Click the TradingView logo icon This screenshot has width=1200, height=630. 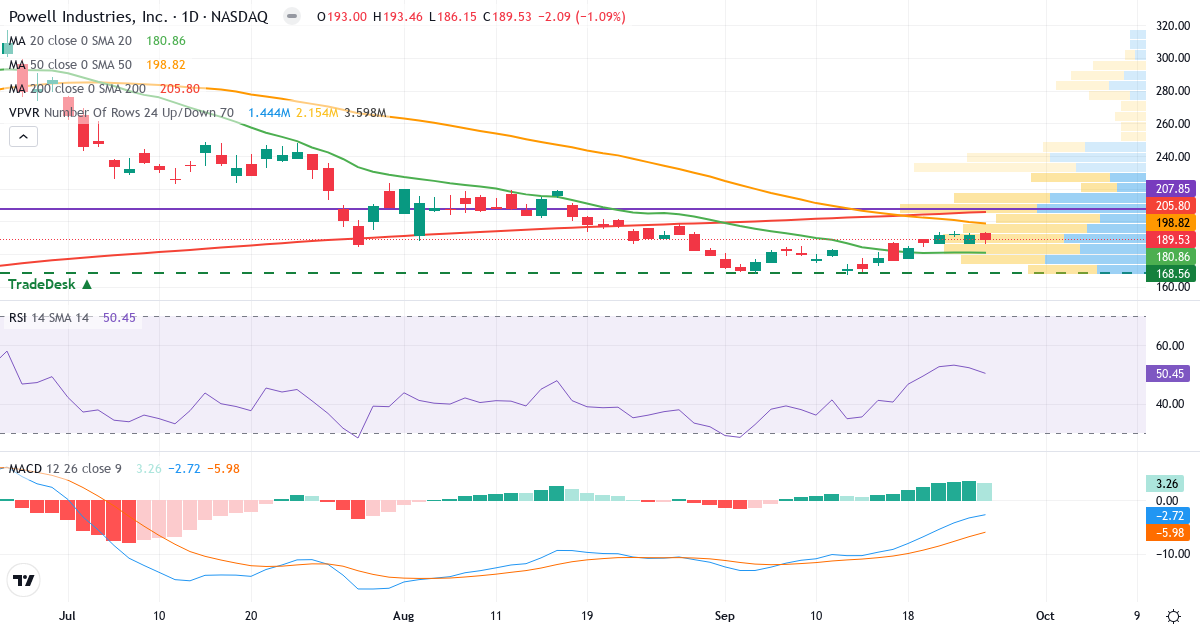[24, 580]
